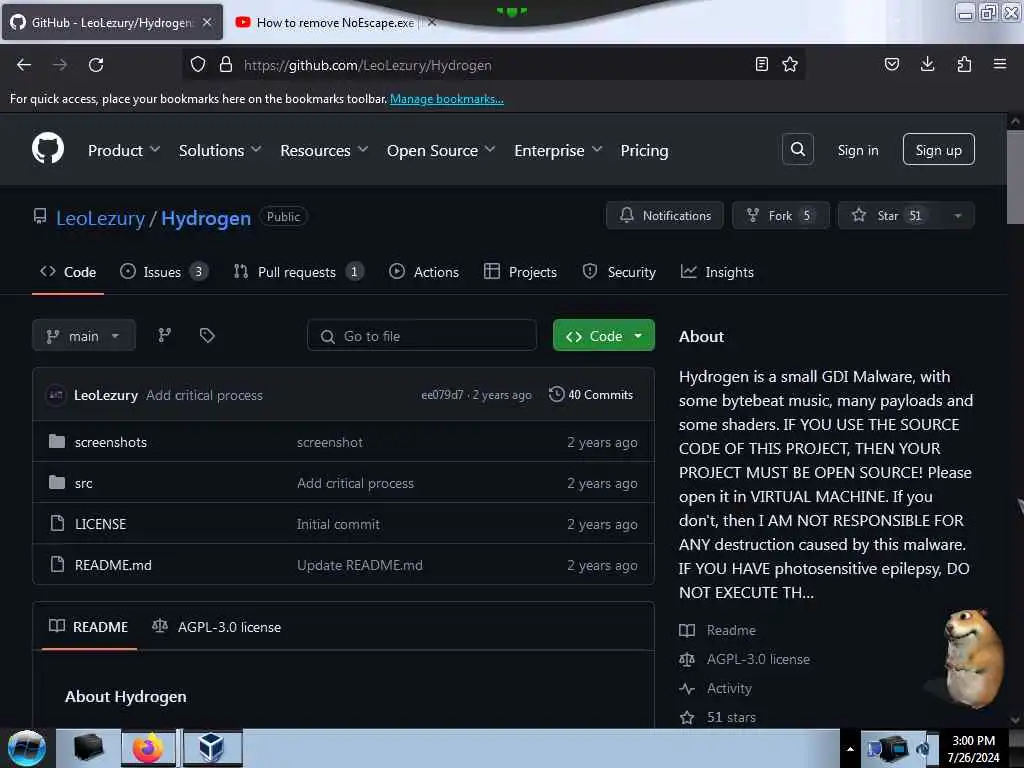Show hidden tray icons arrow
The width and height of the screenshot is (1024, 768).
[x=850, y=749]
